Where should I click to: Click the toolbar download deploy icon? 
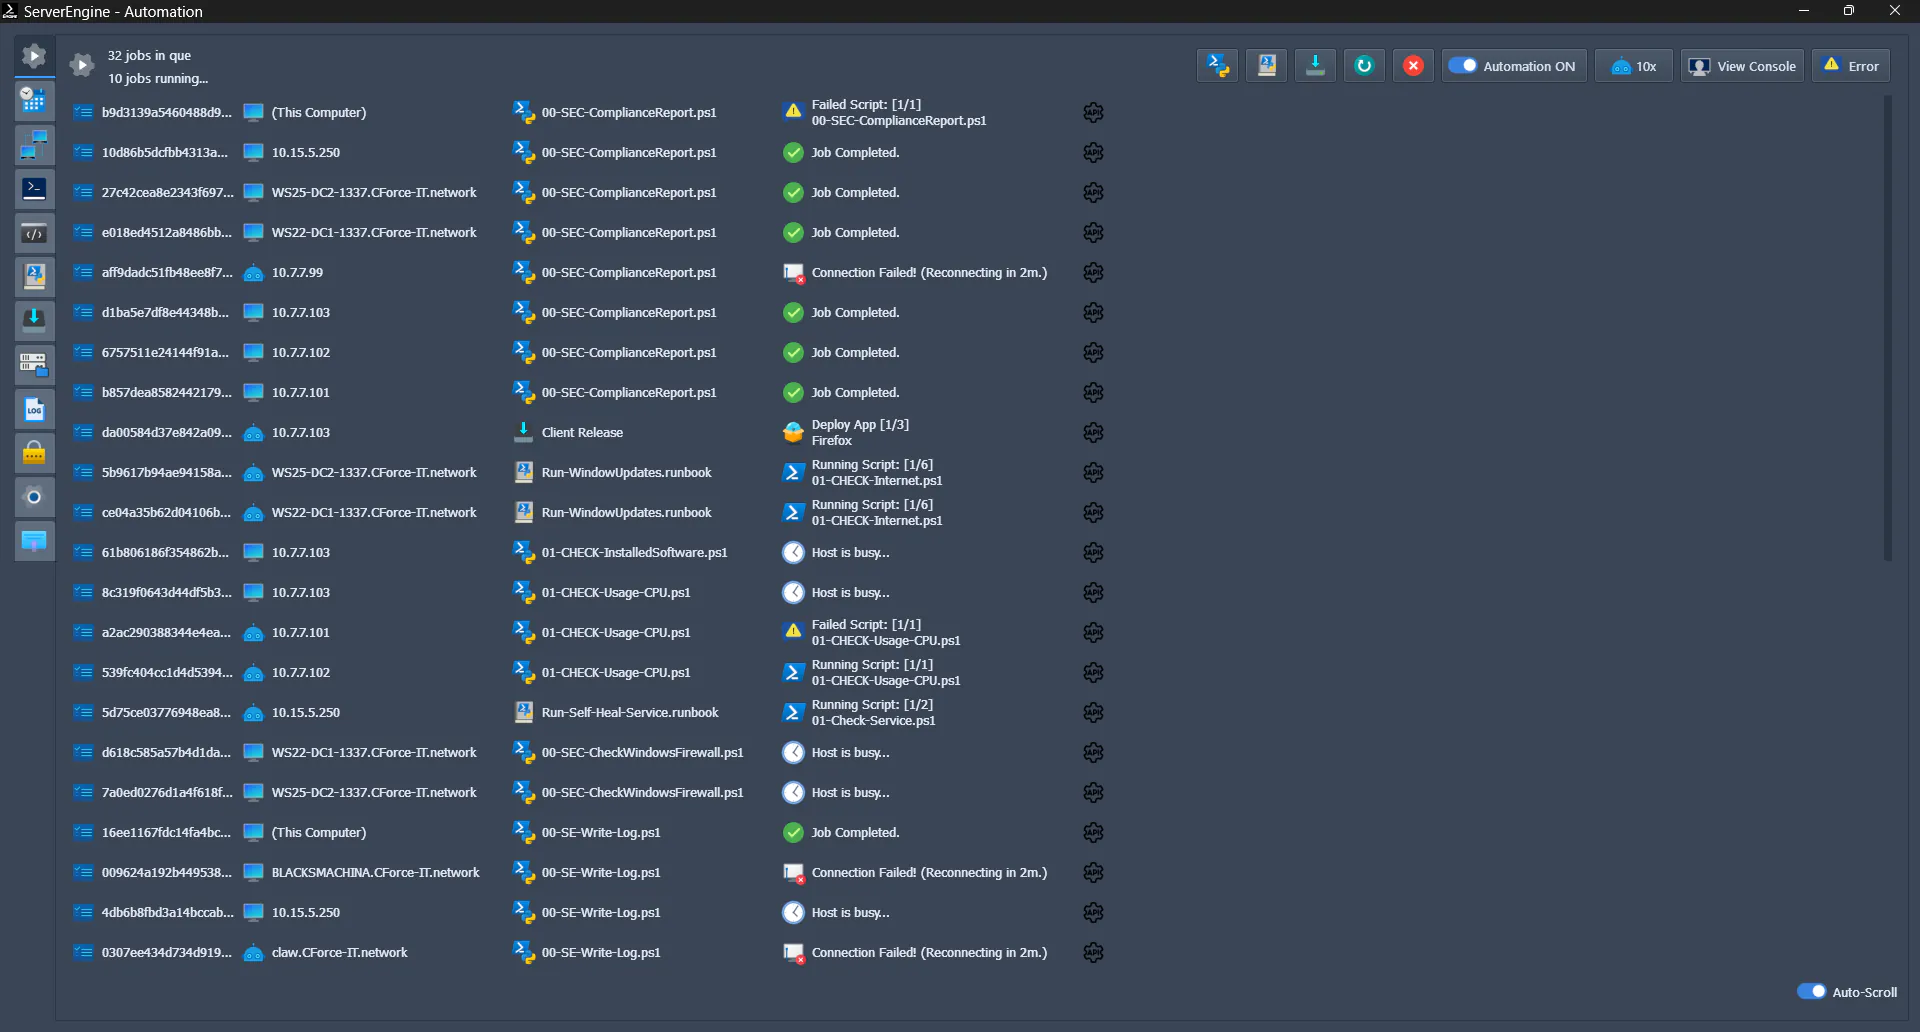point(1315,66)
